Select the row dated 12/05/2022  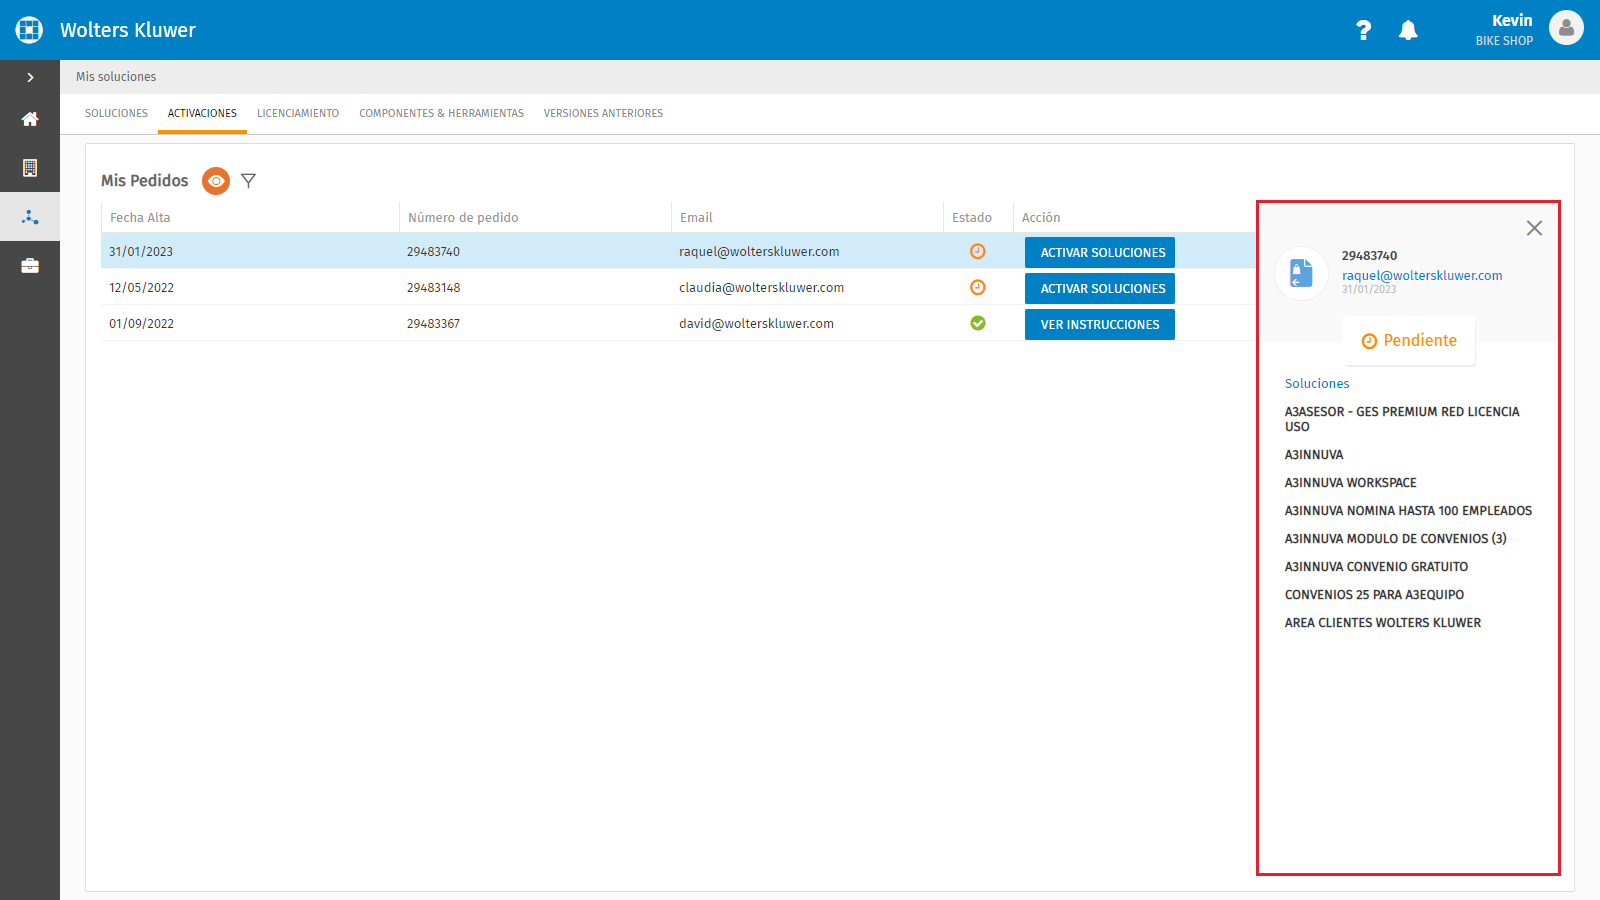tap(678, 288)
